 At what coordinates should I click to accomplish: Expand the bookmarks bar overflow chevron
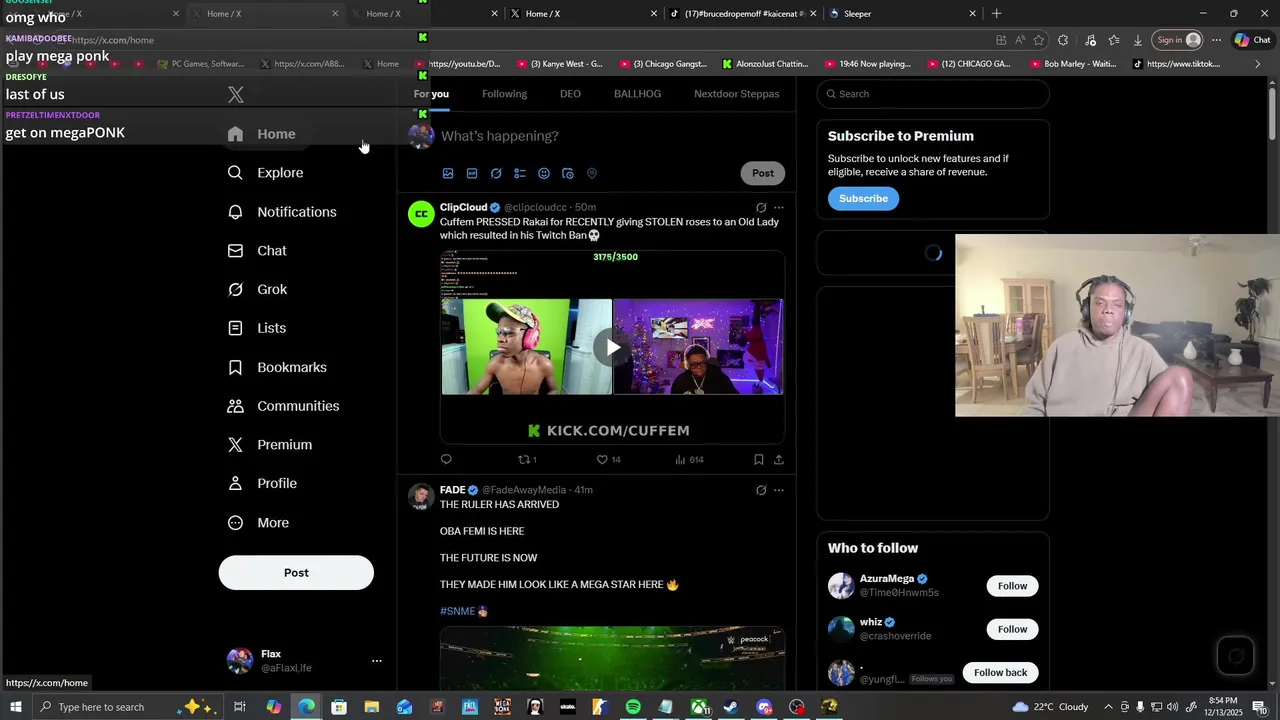click(1258, 64)
